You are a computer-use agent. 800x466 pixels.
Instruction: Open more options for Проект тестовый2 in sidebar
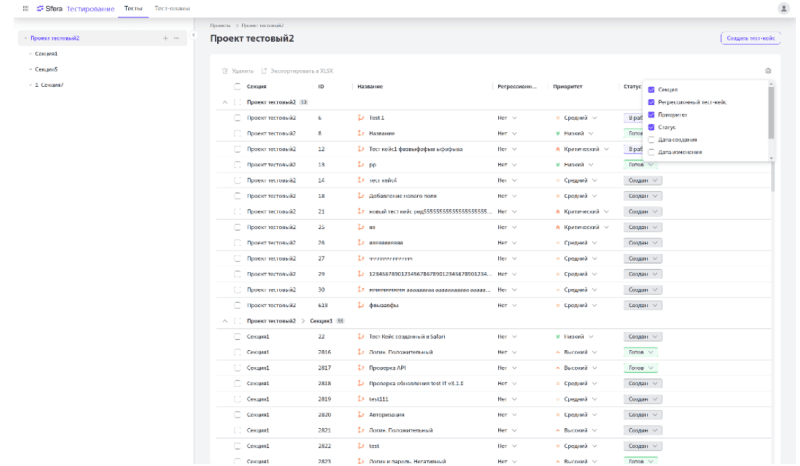click(x=176, y=38)
